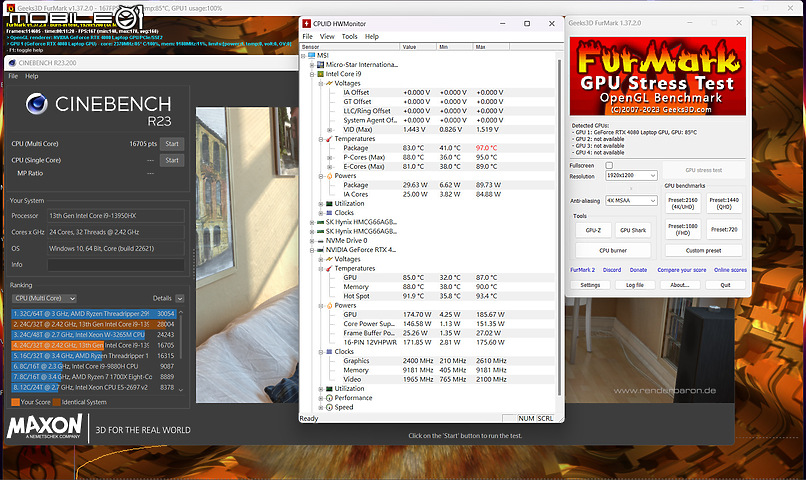This screenshot has width=806, height=480.
Task: Open the Resolution dropdown 1920x1200
Action: click(631, 175)
